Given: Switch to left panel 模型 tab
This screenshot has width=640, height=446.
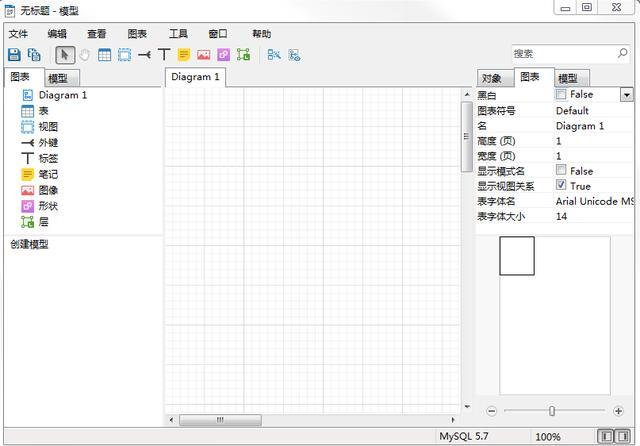Looking at the screenshot, I should tap(60, 78).
